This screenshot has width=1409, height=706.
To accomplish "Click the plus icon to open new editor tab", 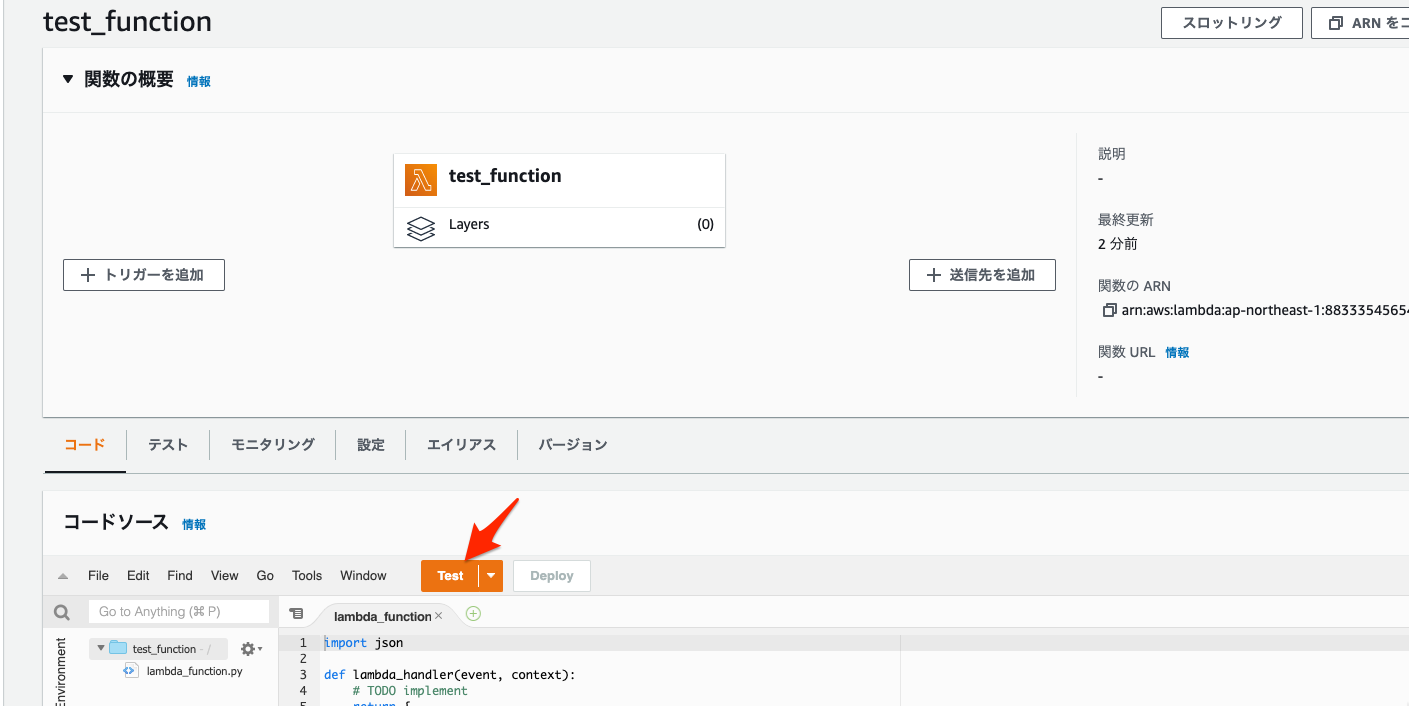I will (472, 613).
